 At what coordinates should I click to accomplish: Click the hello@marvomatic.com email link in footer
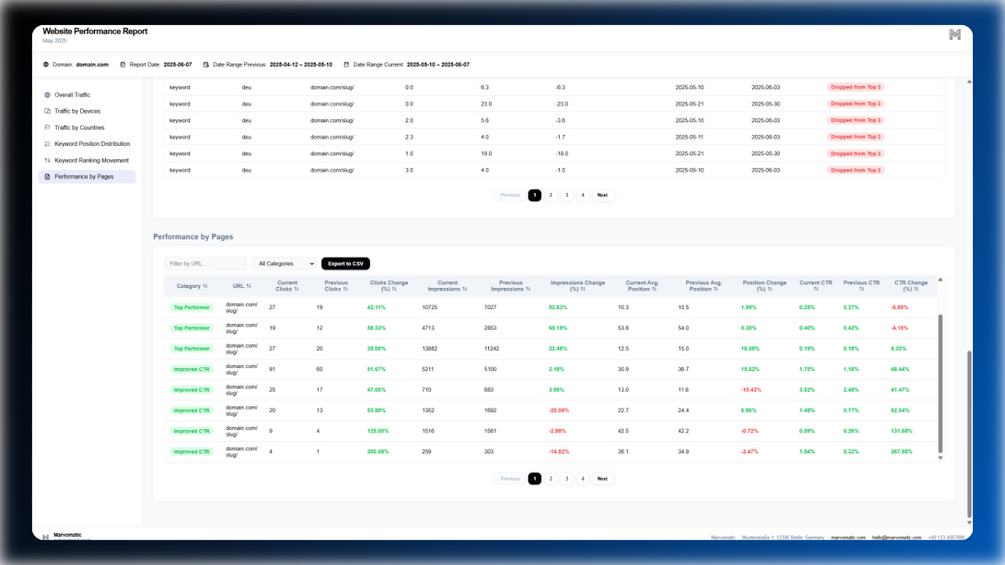[896, 537]
